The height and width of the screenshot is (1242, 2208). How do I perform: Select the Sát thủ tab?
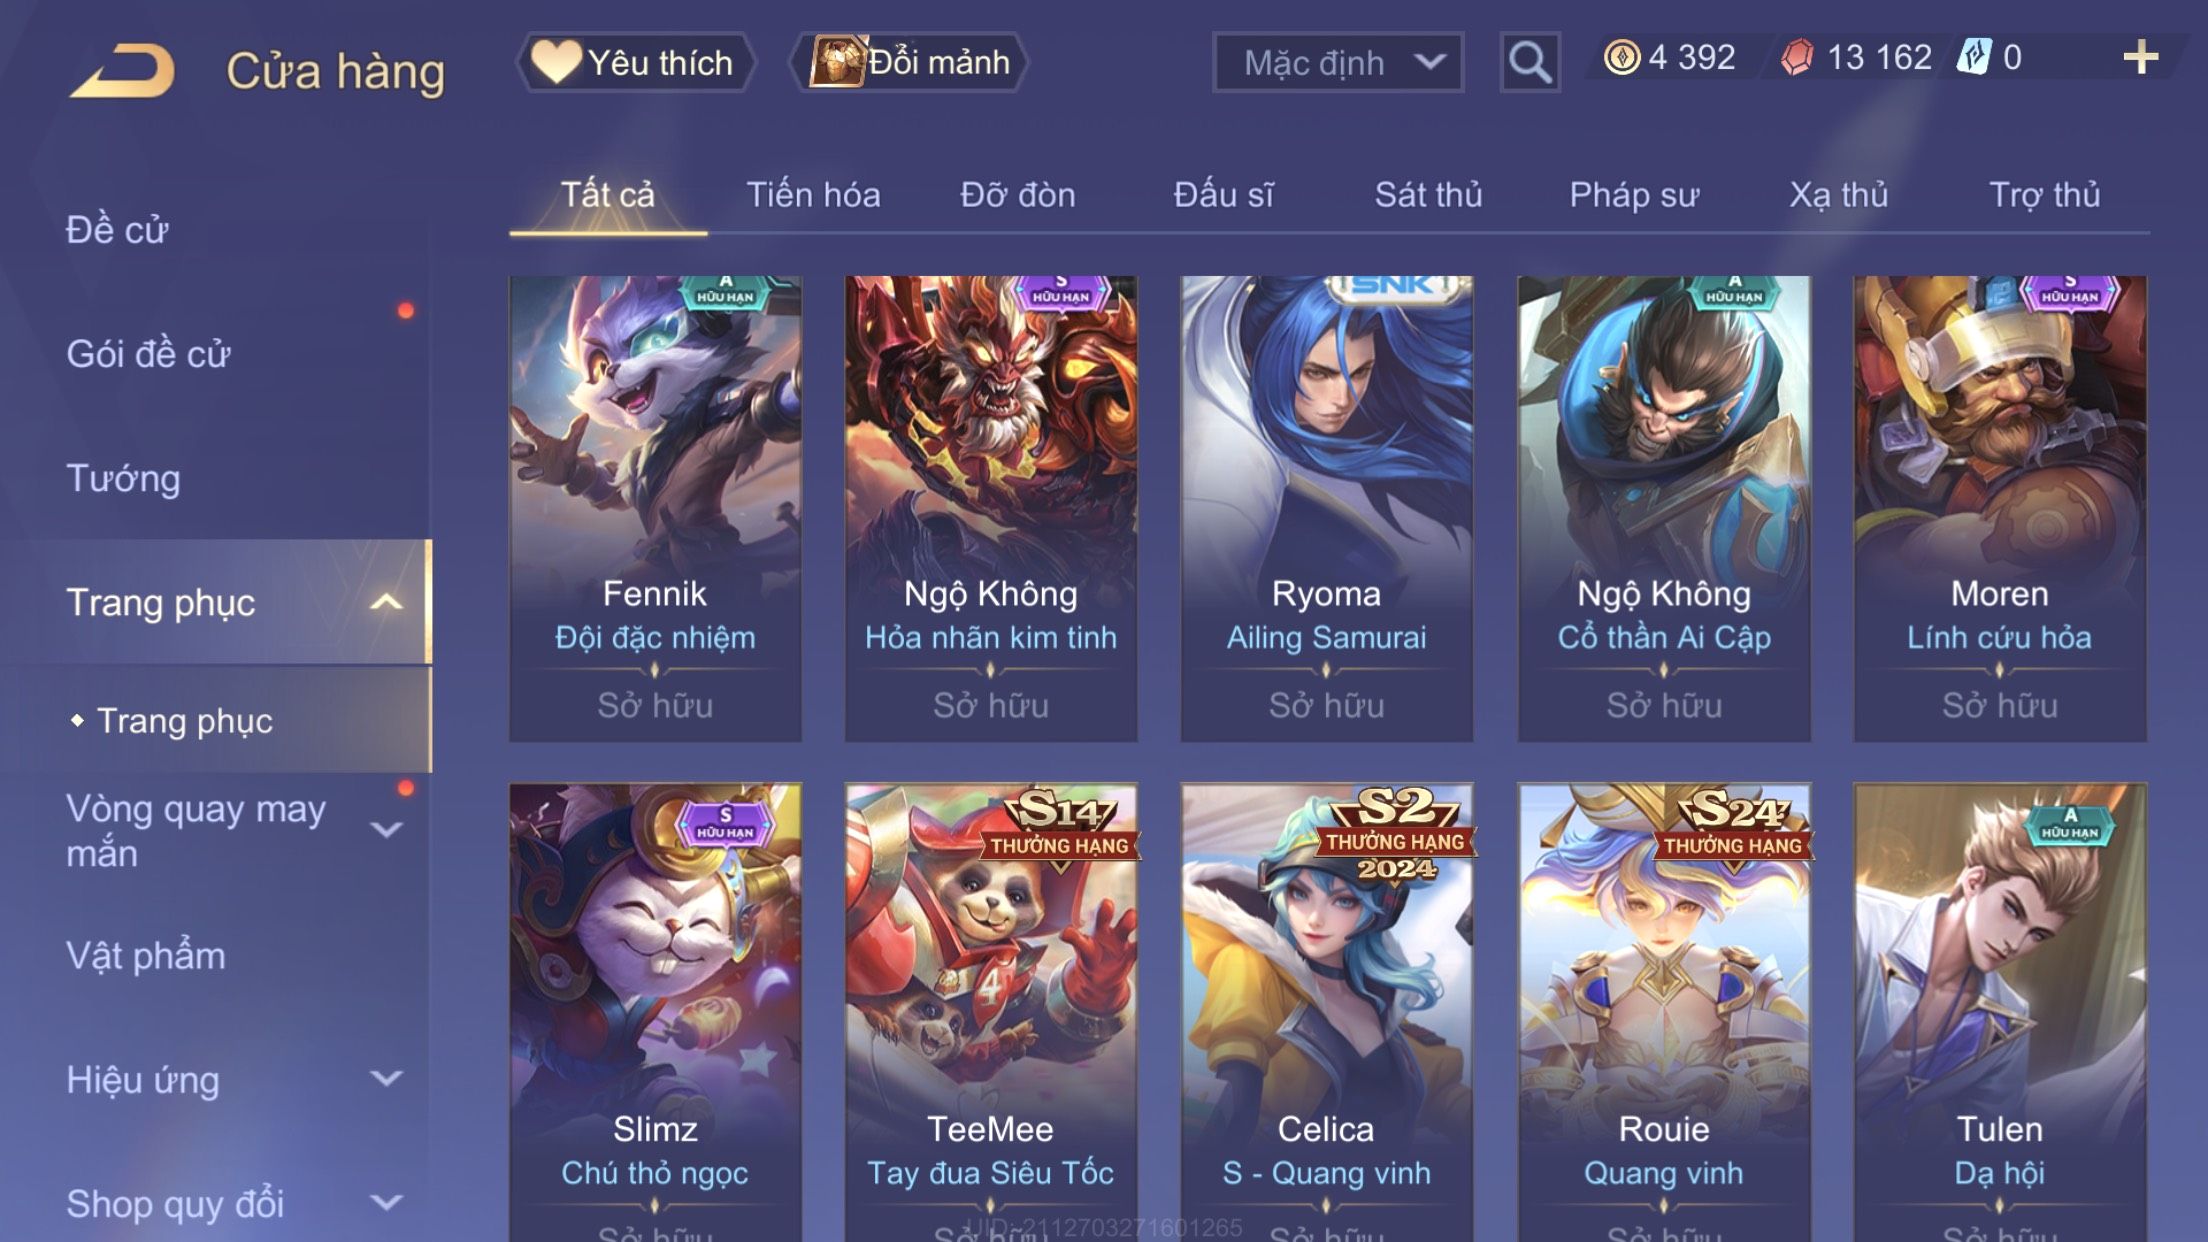coord(1428,195)
